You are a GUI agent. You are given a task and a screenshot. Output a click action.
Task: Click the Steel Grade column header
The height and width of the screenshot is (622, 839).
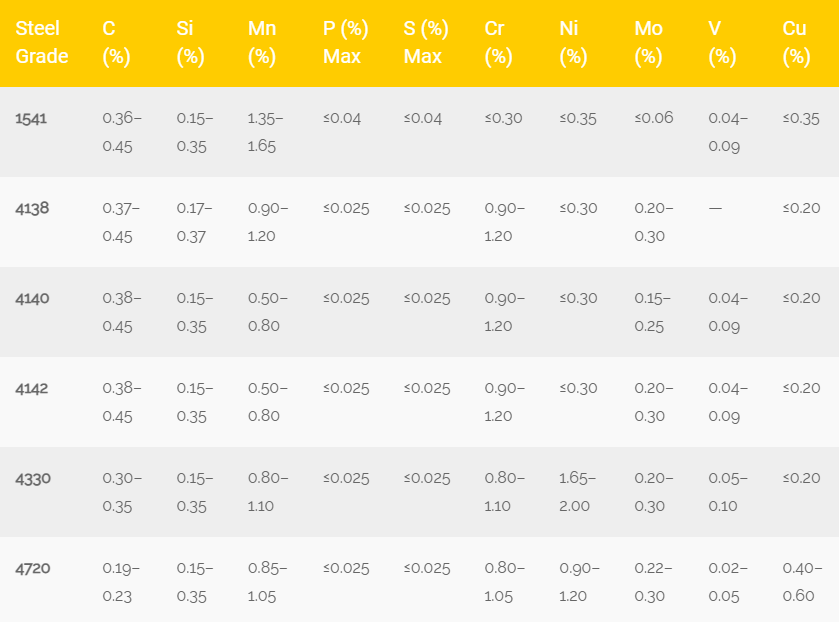[x=42, y=42]
